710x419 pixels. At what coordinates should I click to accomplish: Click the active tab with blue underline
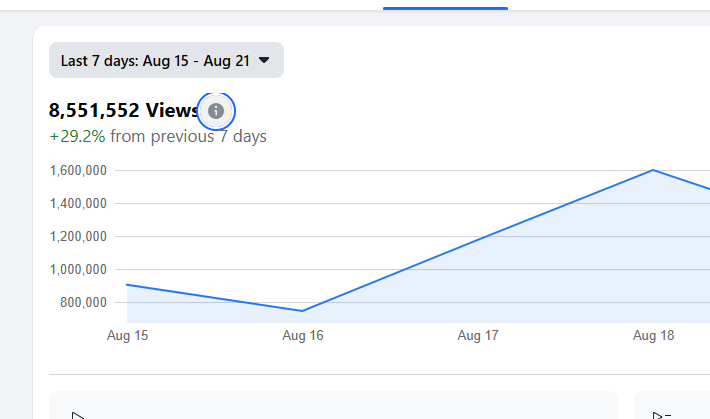pyautogui.click(x=445, y=4)
